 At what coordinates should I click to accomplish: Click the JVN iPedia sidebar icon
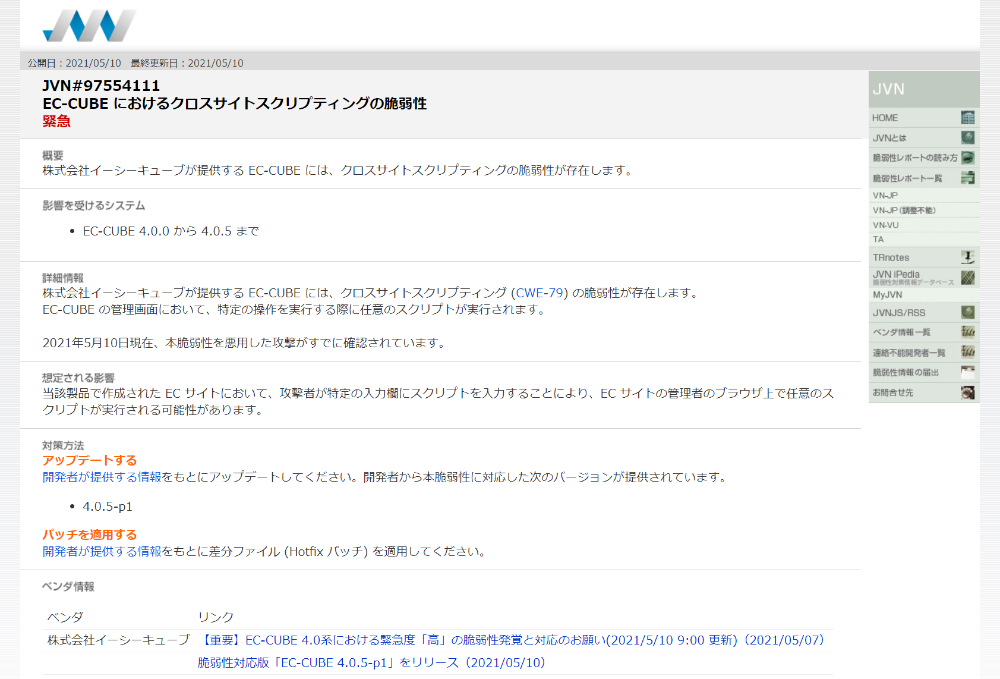[x=967, y=277]
